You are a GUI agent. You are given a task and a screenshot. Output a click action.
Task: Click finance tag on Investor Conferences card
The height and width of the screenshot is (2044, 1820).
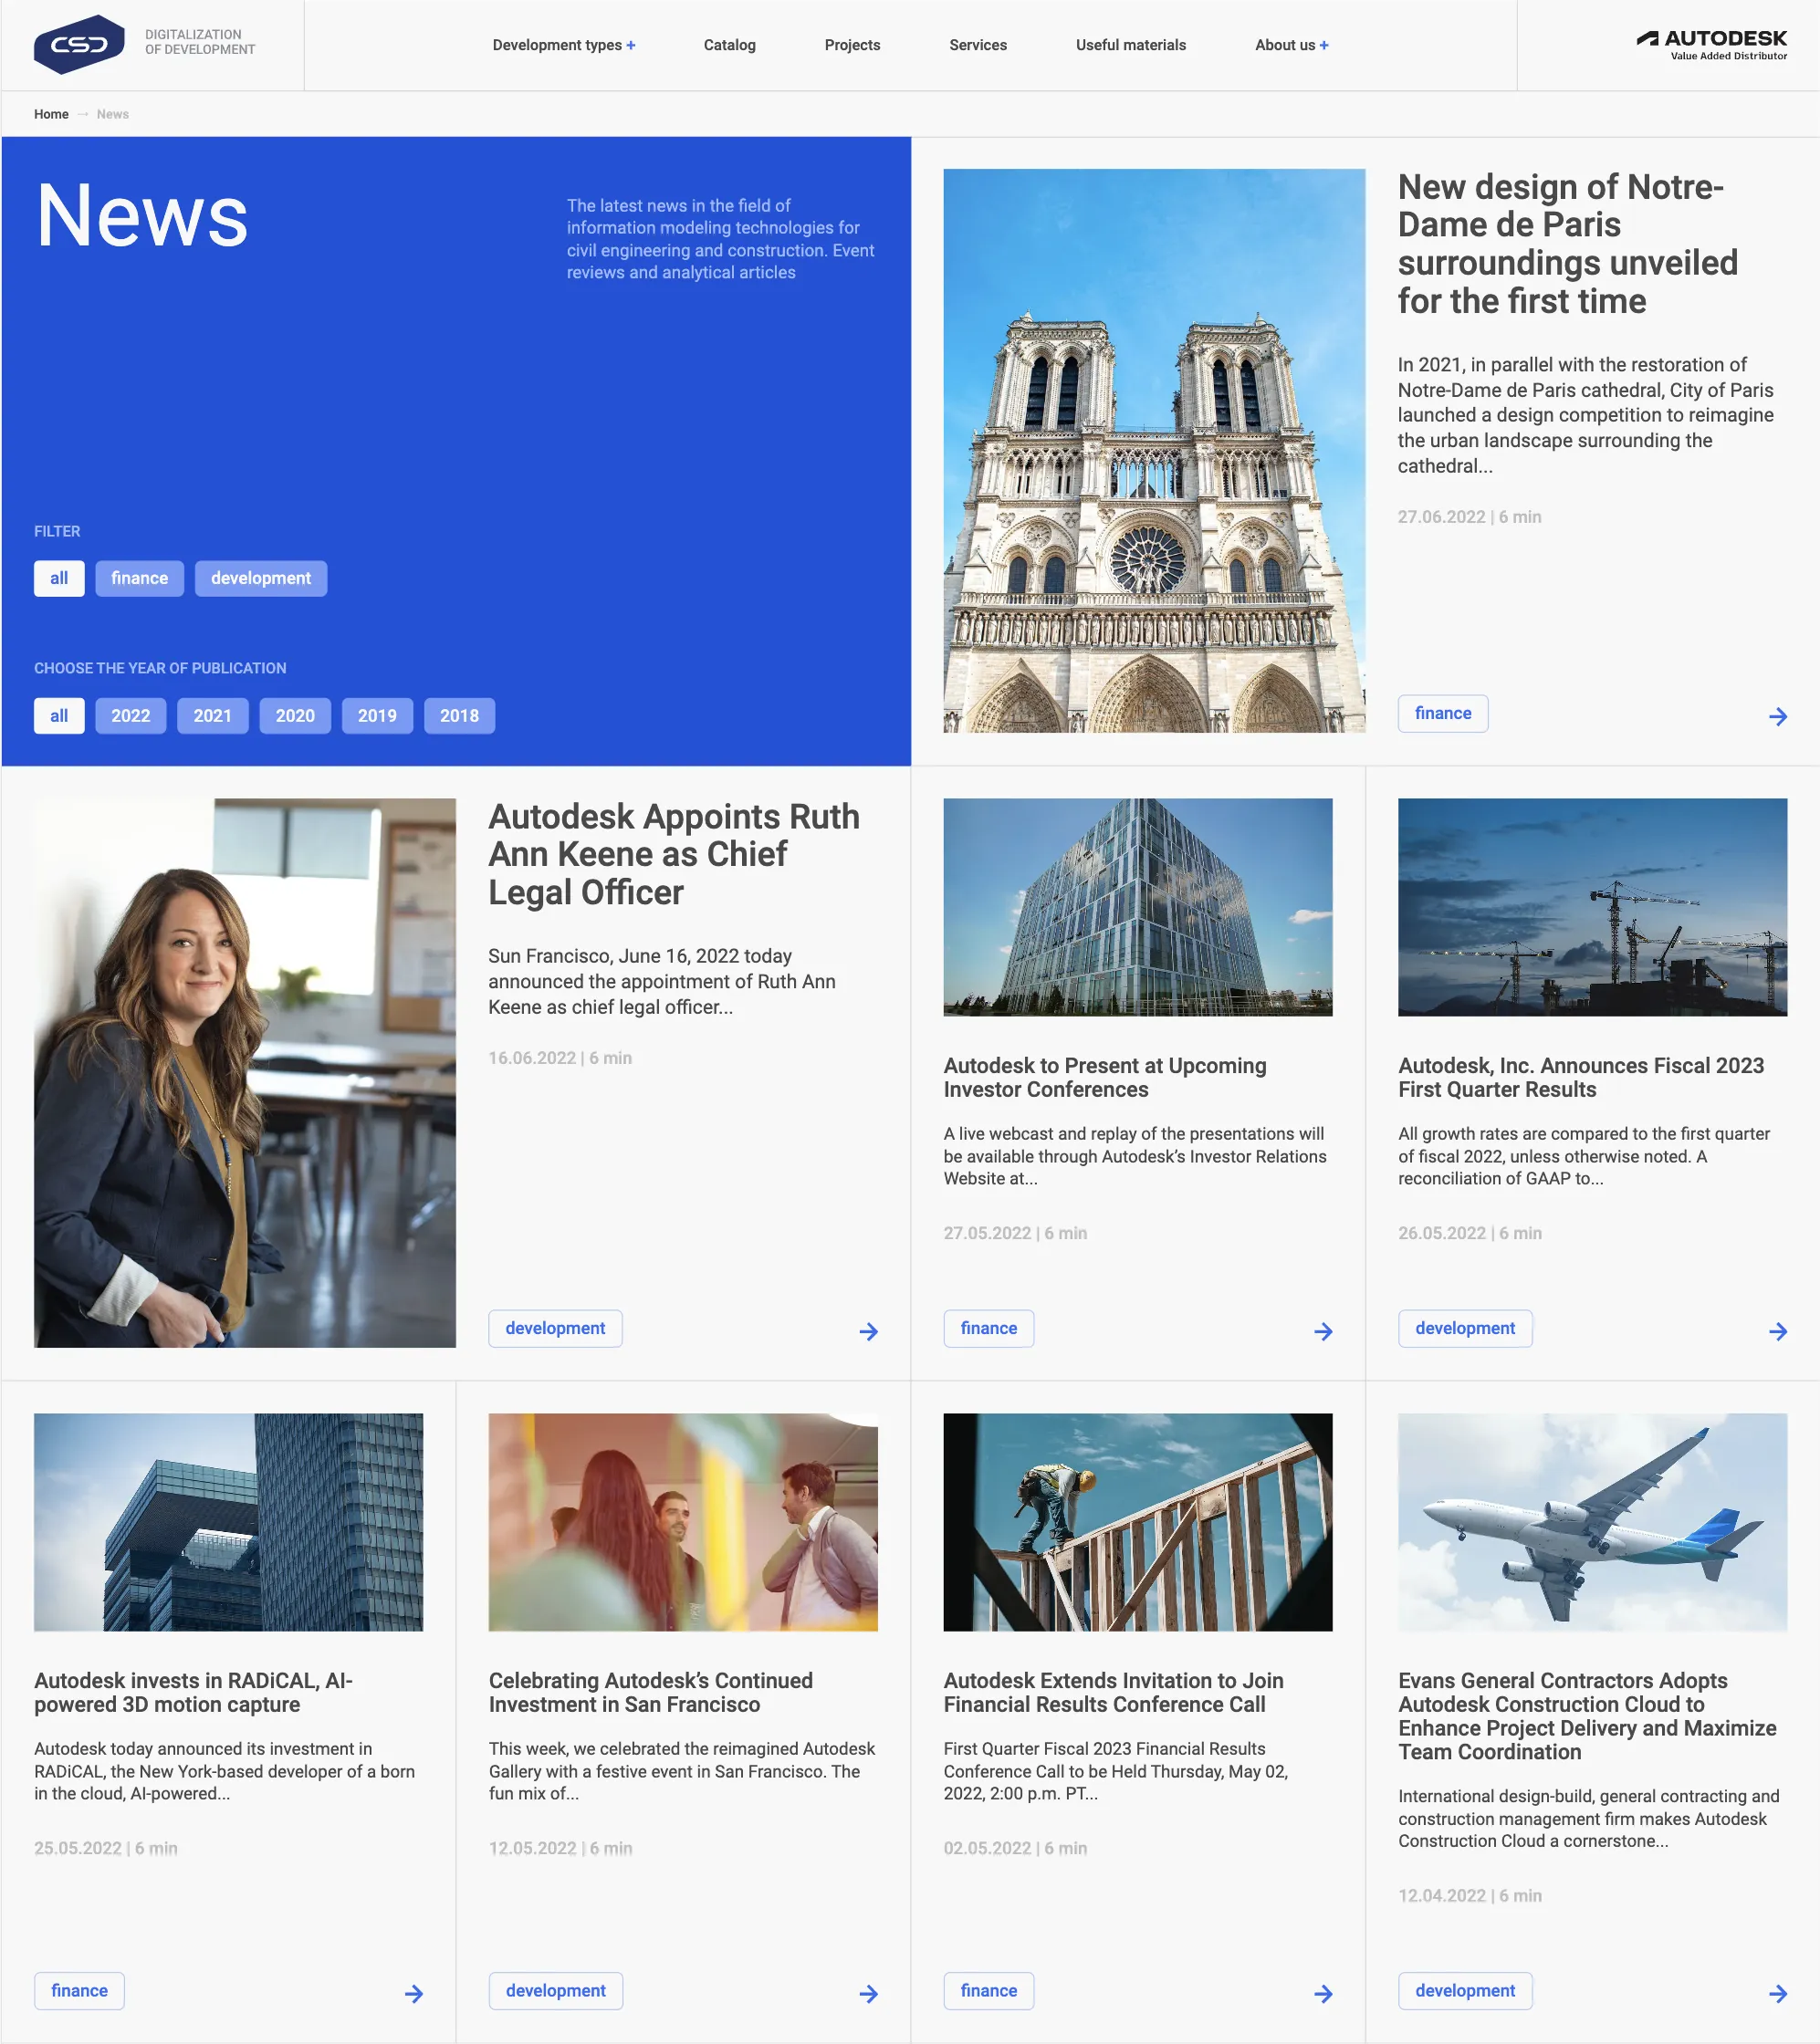[988, 1328]
